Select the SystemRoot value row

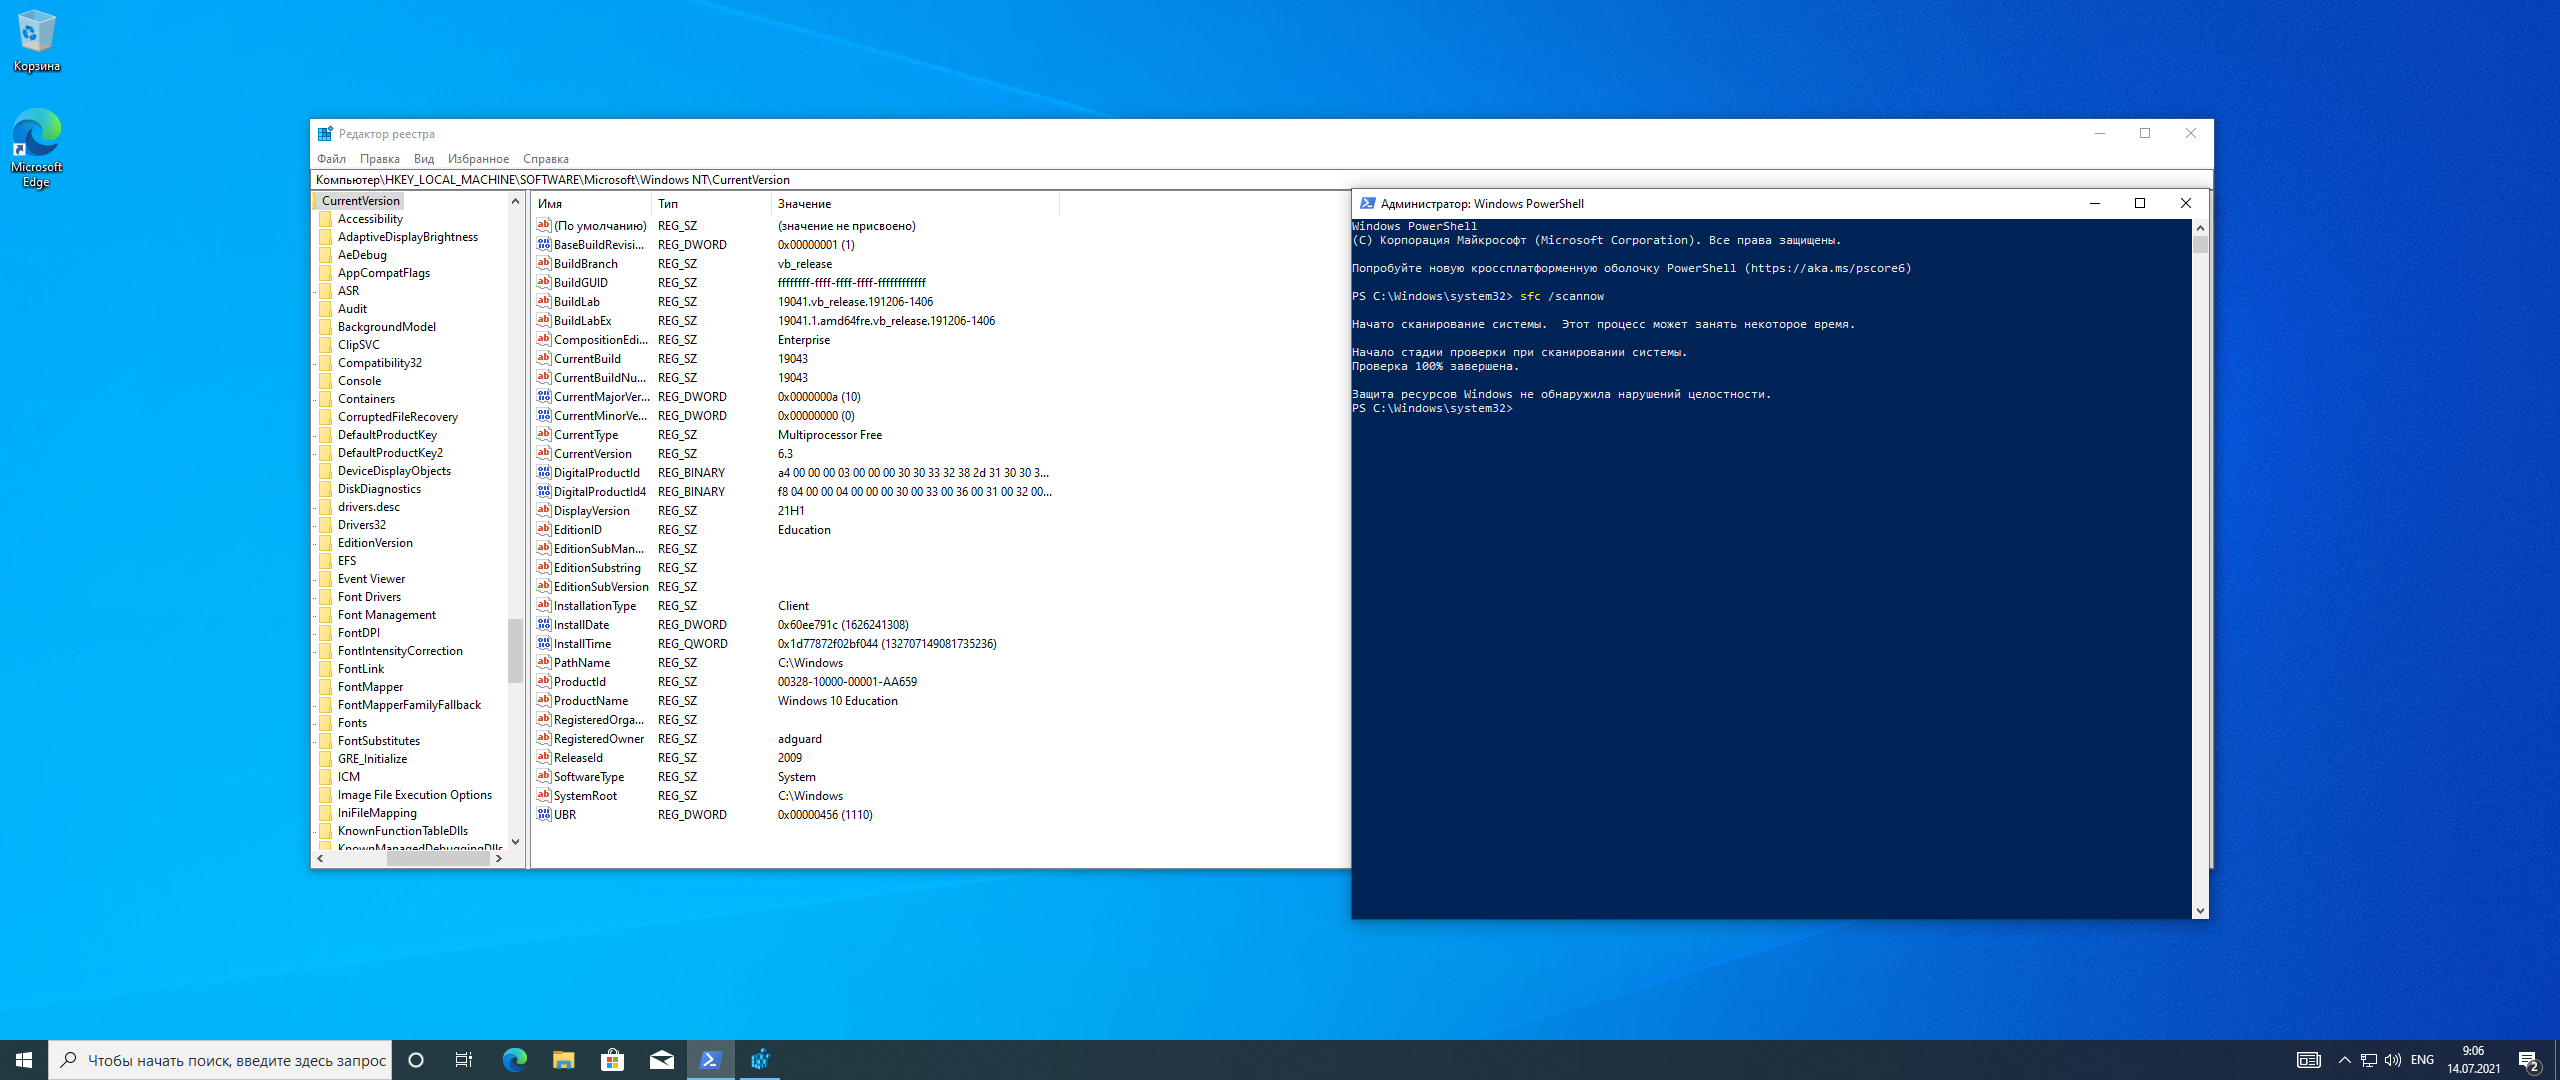[x=795, y=796]
